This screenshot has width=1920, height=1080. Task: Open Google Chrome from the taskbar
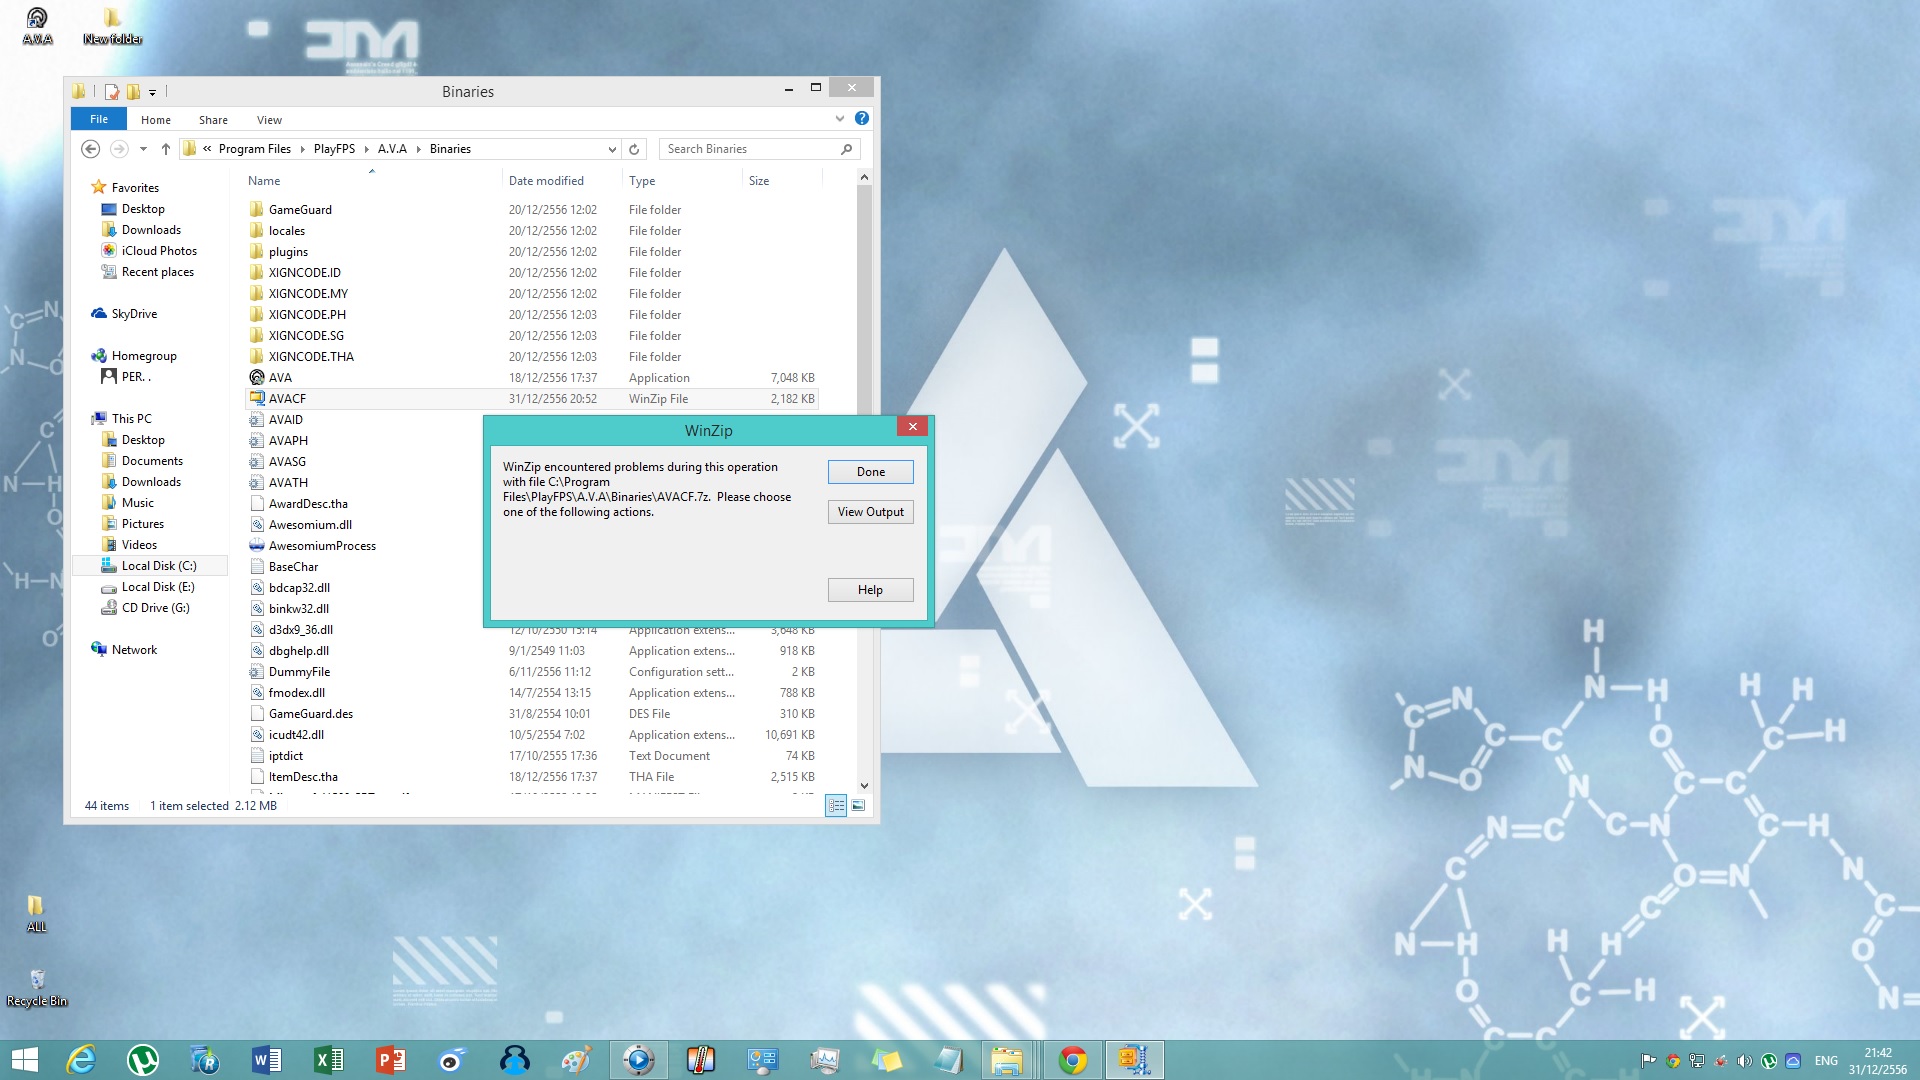pos(1073,1060)
